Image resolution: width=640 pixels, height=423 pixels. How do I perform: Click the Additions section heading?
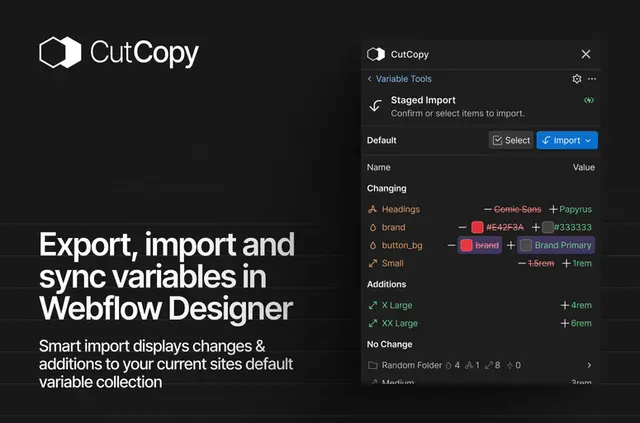pos(386,284)
